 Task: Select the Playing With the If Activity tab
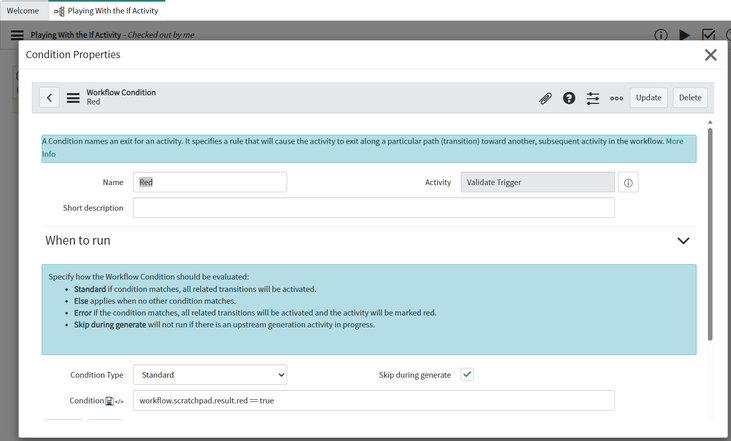[x=107, y=11]
